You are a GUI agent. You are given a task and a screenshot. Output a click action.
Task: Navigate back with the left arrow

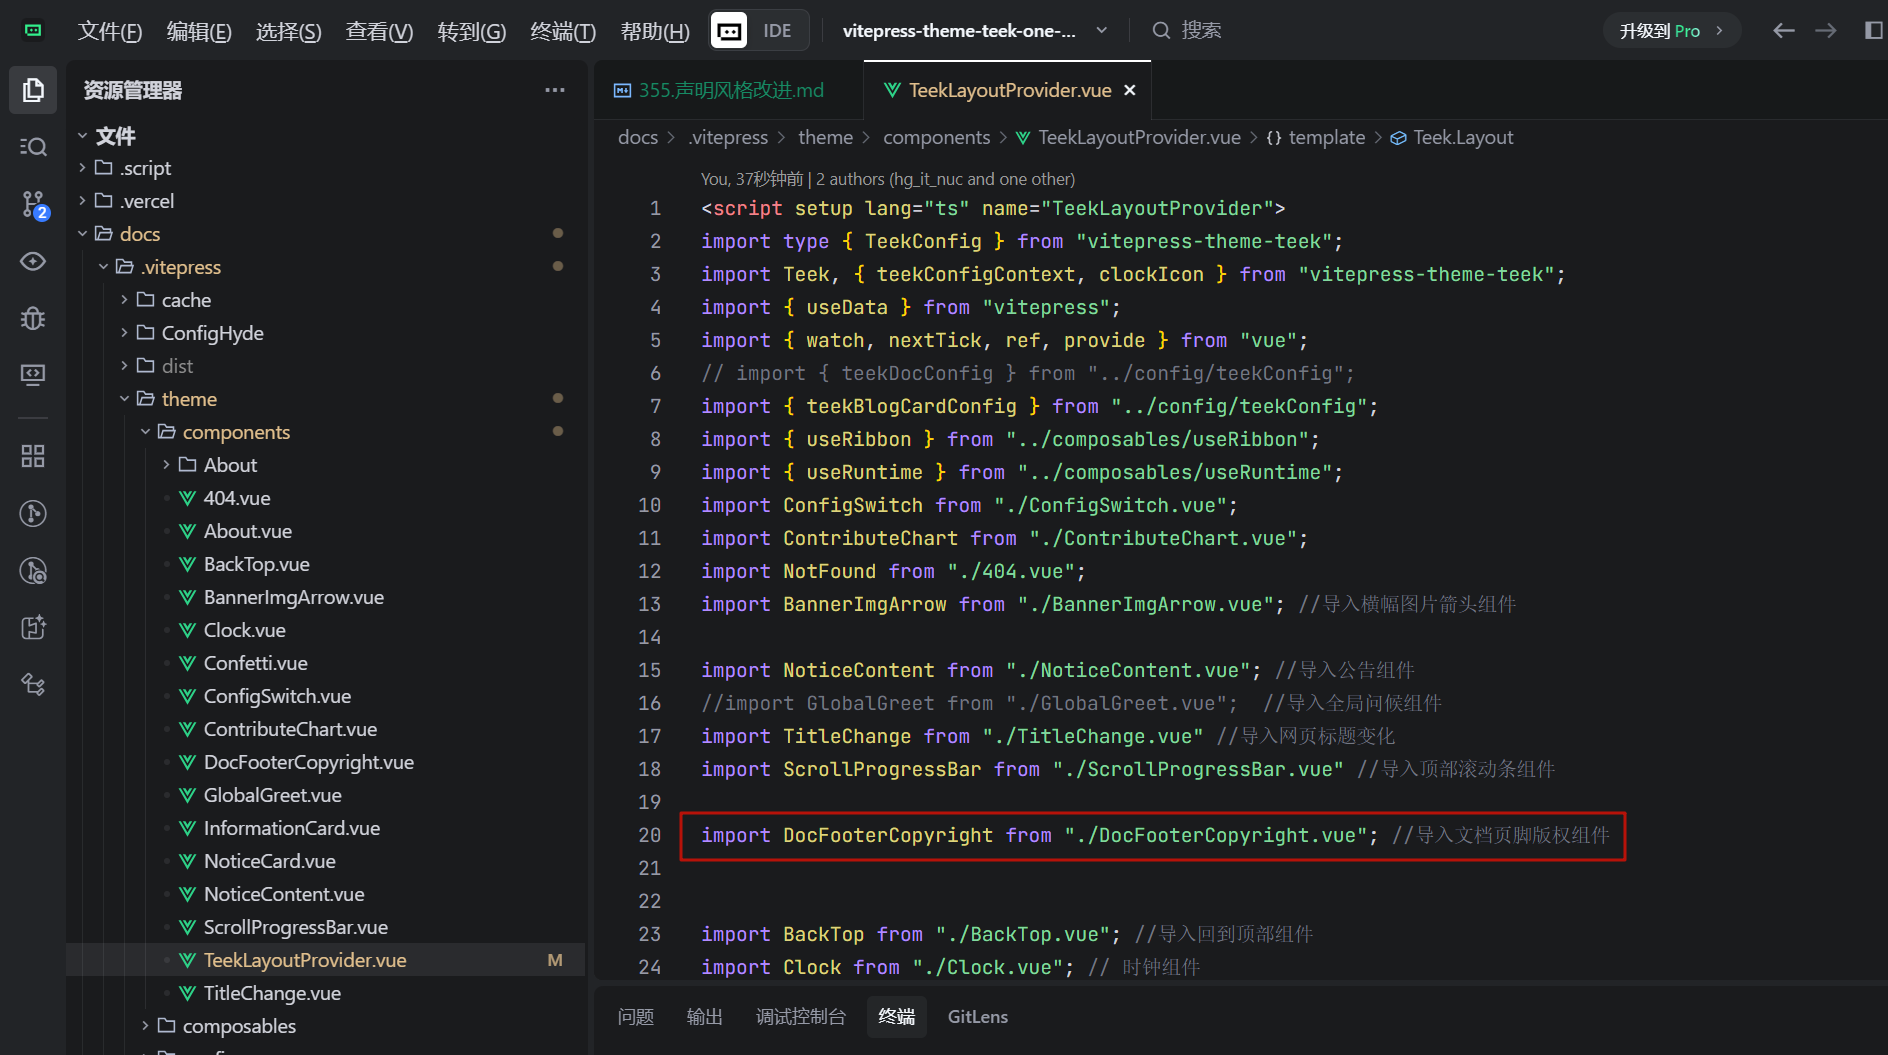[x=1783, y=31]
